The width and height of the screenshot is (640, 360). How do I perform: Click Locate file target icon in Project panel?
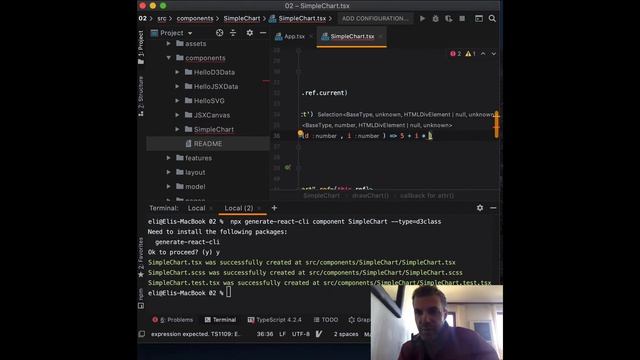(220, 33)
